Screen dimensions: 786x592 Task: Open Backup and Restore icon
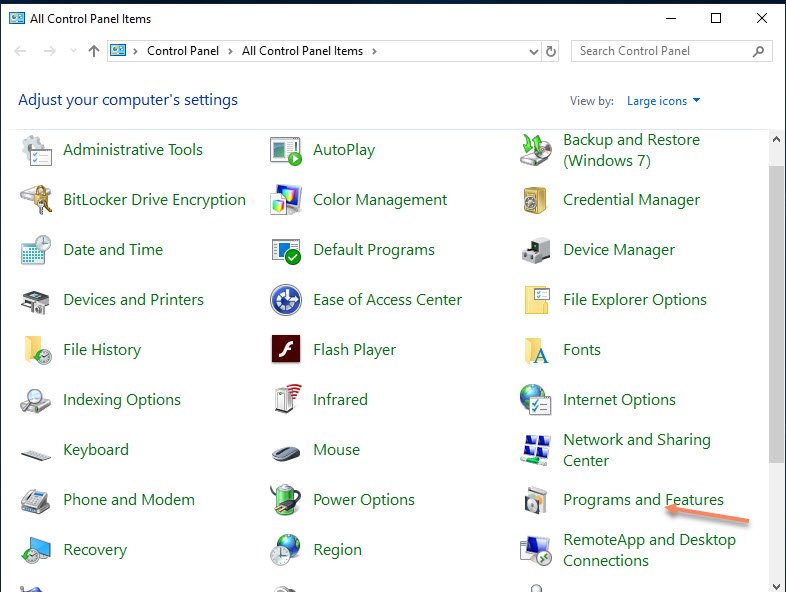click(536, 150)
